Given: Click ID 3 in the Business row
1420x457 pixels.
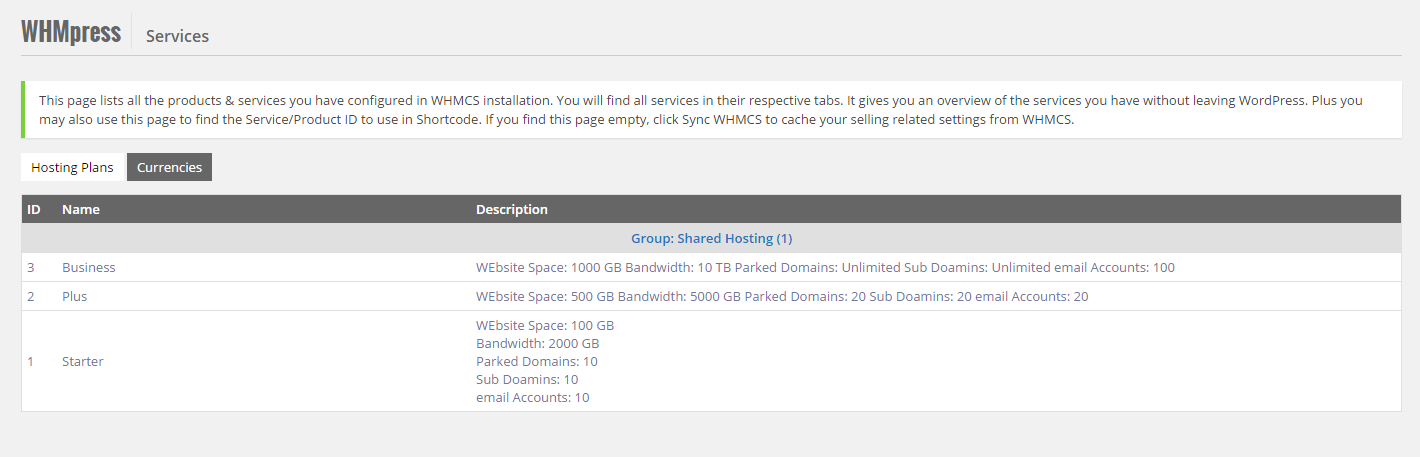Looking at the screenshot, I should point(31,267).
